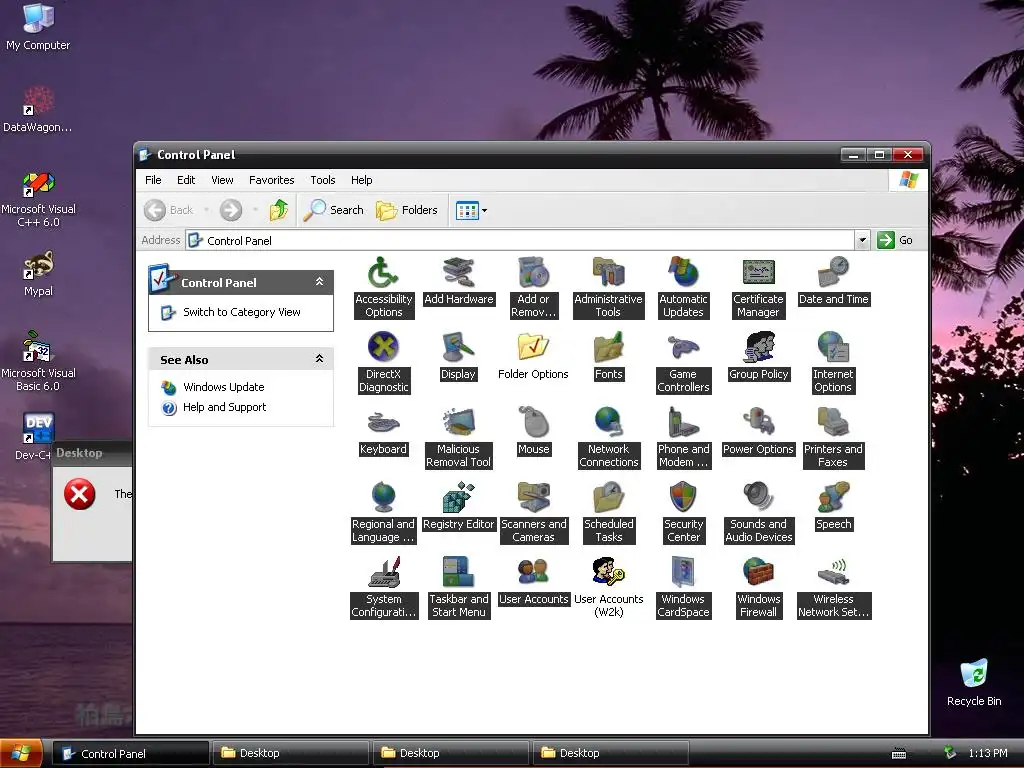Click the Go button

pos(895,240)
